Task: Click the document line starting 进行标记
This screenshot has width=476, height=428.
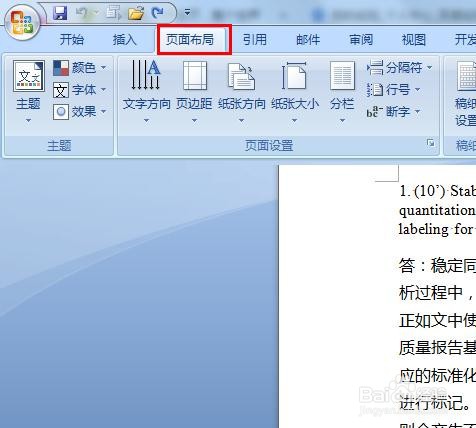Action: 435,403
